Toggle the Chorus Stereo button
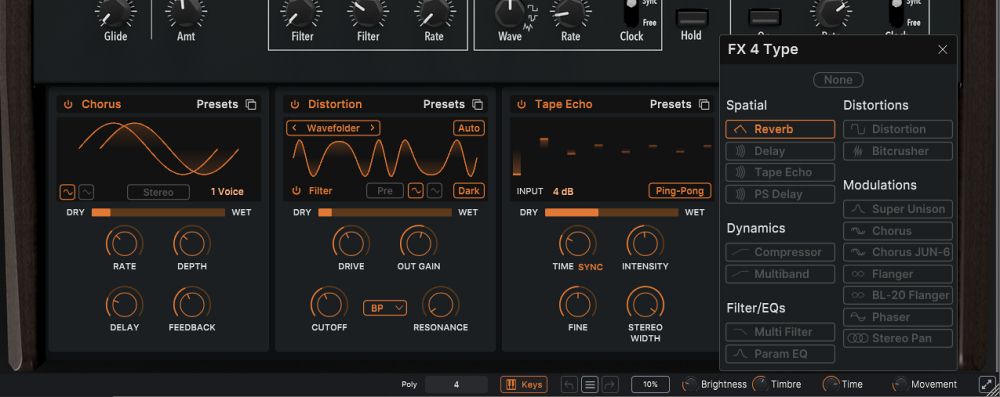Image resolution: width=1000 pixels, height=397 pixels. click(158, 191)
